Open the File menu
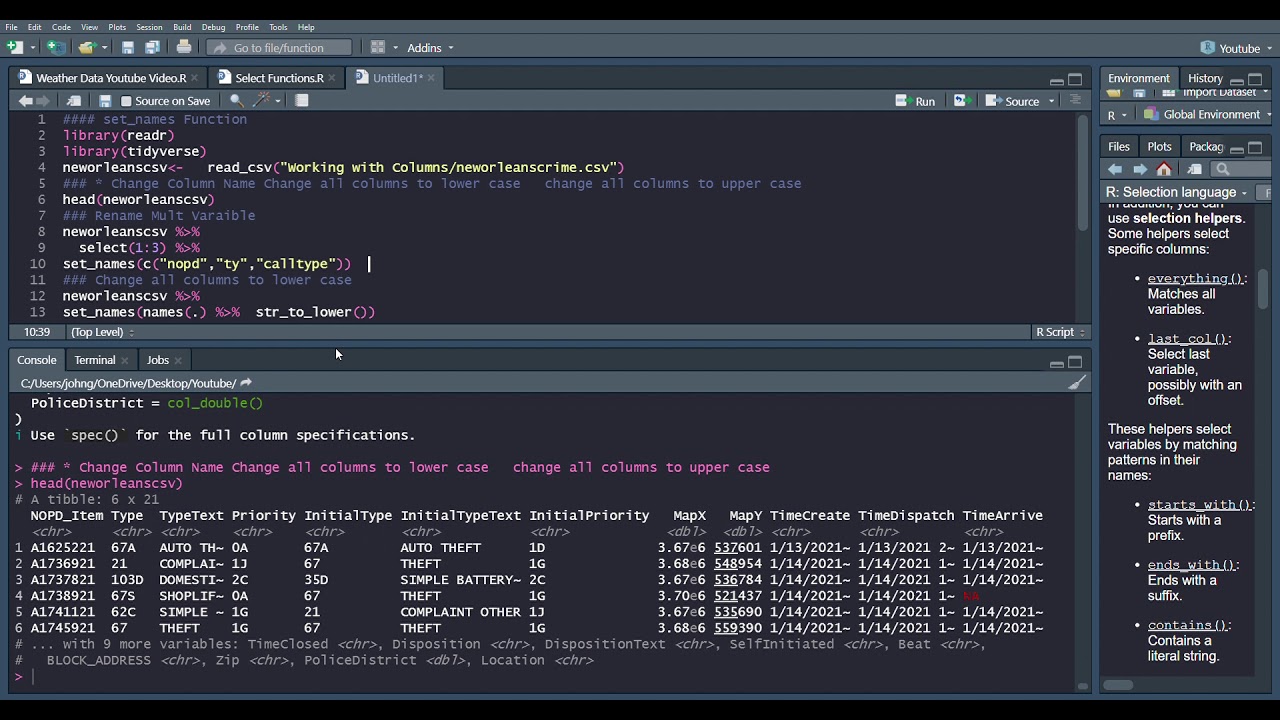The image size is (1280, 720). 11,27
